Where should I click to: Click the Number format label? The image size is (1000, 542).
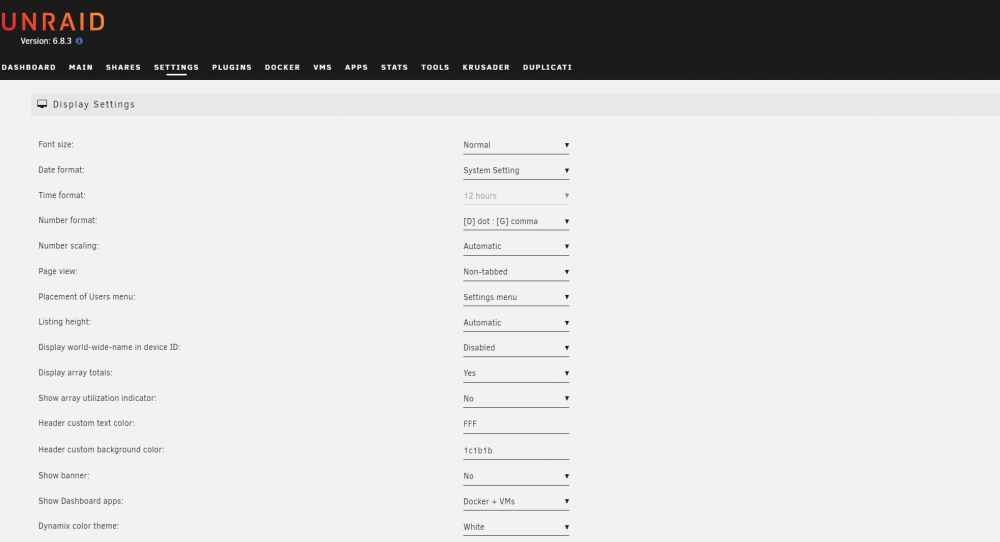(x=68, y=220)
